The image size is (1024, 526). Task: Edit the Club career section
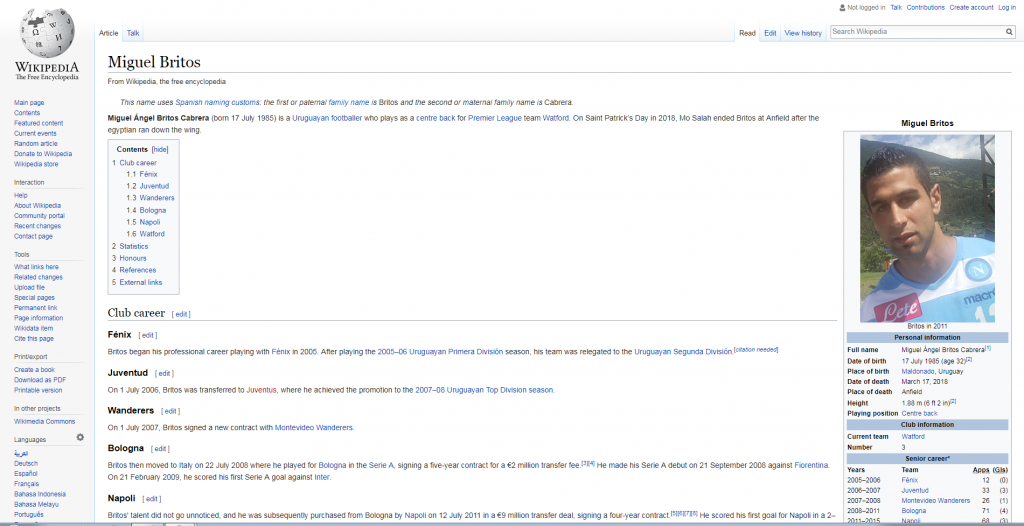[181, 314]
